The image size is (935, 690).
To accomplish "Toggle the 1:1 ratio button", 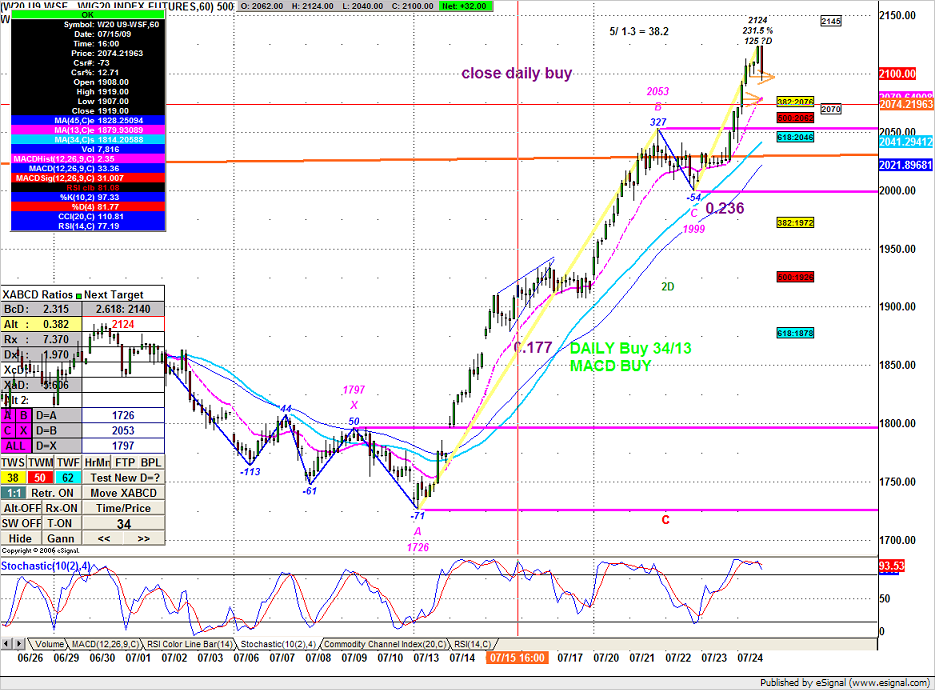I will point(13,493).
